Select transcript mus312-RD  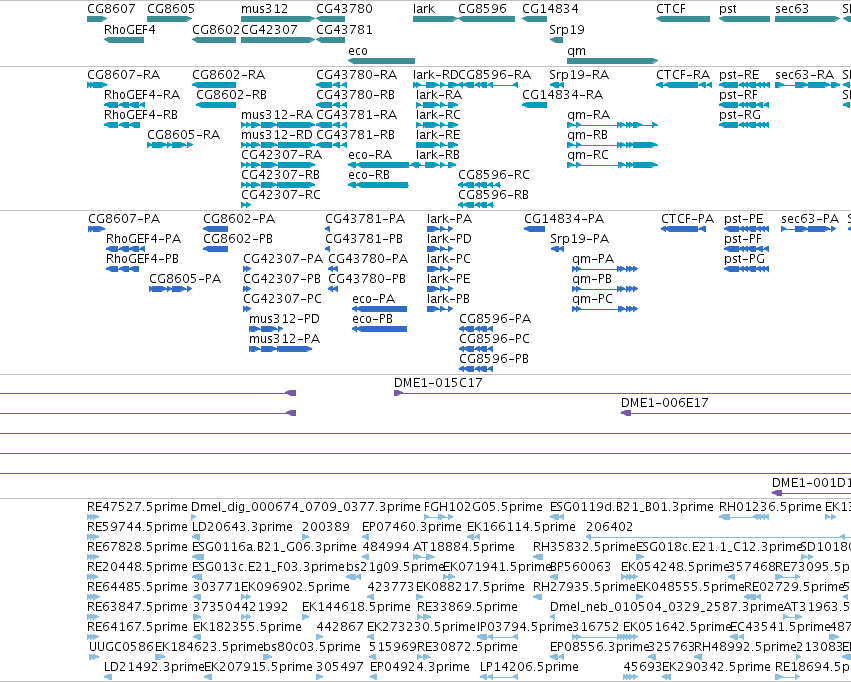tap(278, 145)
